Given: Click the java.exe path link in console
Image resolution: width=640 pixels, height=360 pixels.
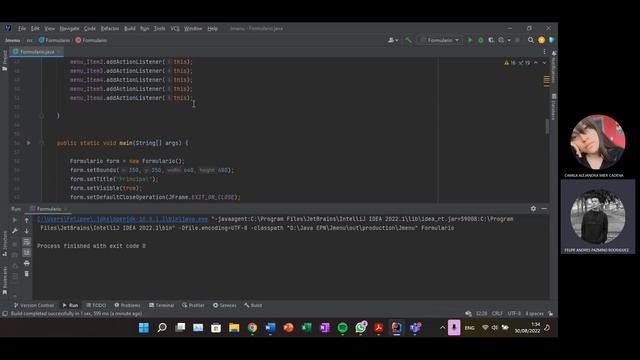Looking at the screenshot, I should click(122, 219).
